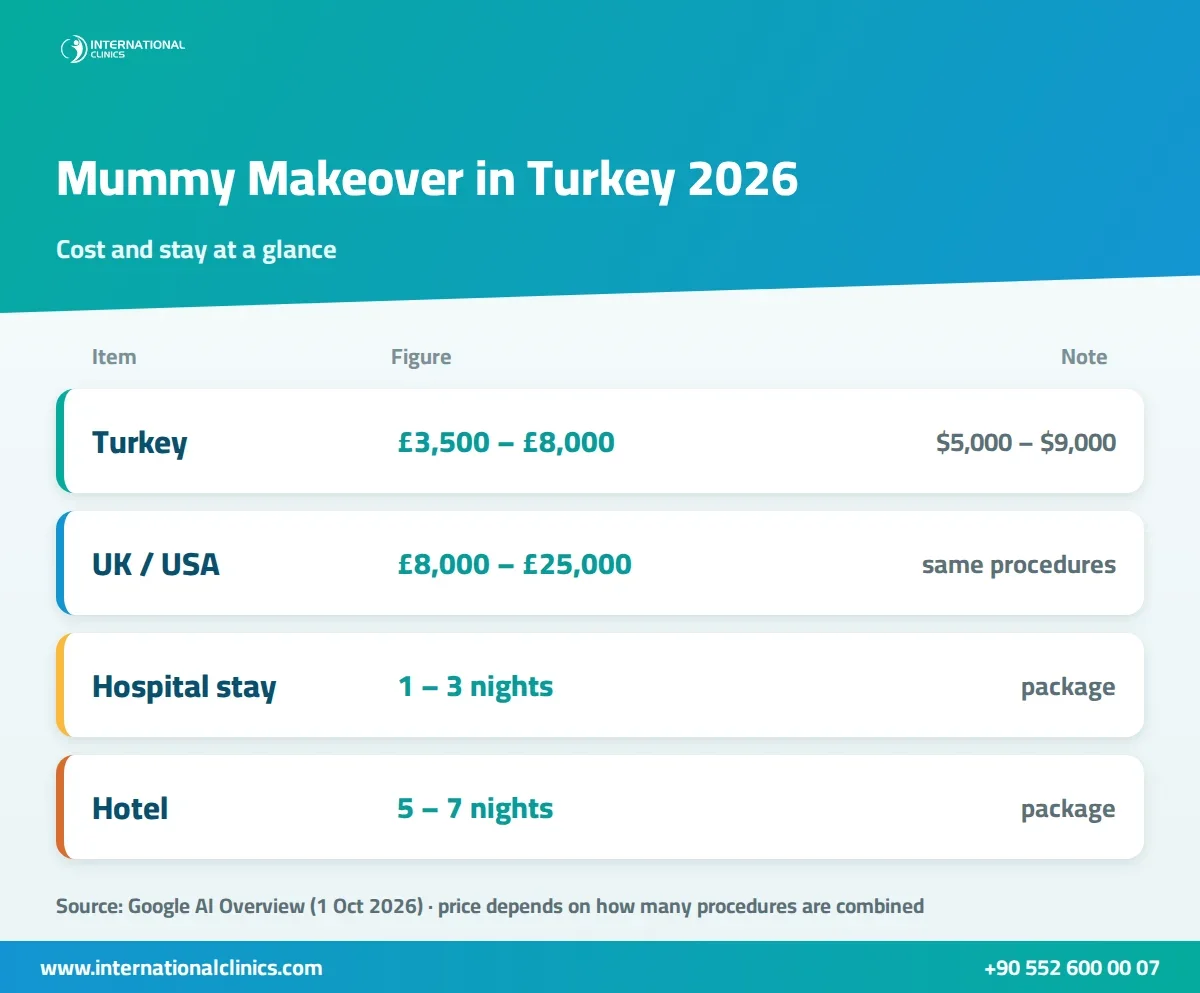
Task: Click the 'same procedures' note
Action: (x=1019, y=565)
